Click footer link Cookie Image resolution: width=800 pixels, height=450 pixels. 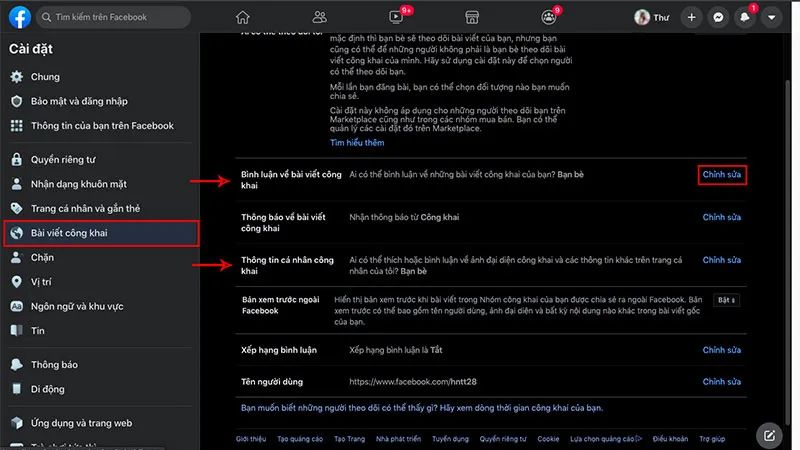(548, 439)
